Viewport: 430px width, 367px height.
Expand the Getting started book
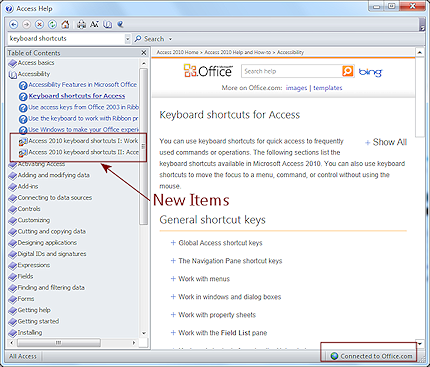coord(34,321)
